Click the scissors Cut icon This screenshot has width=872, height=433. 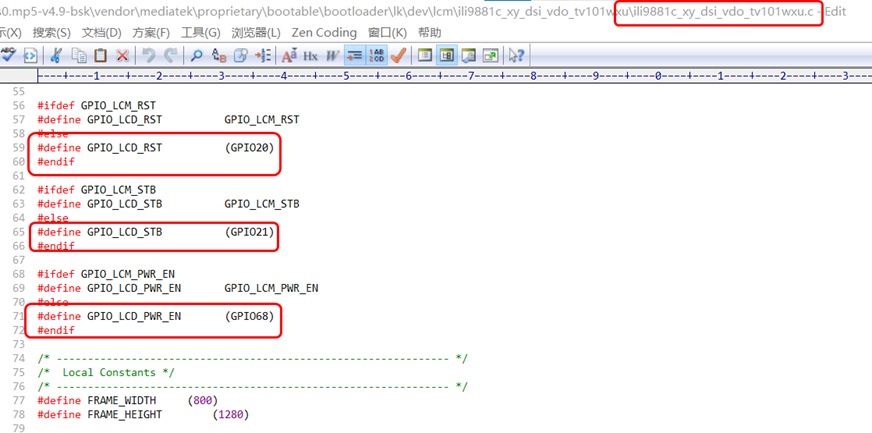[x=56, y=55]
